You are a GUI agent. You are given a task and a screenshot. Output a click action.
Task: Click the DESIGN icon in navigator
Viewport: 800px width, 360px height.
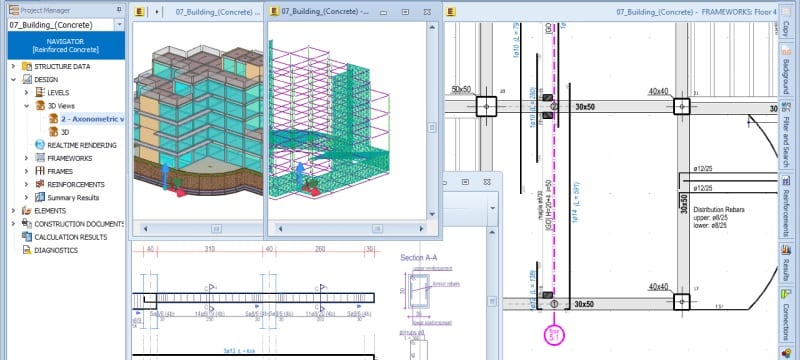click(27, 80)
